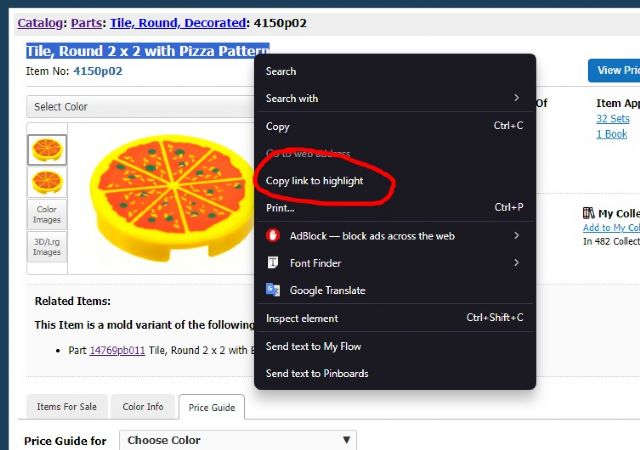Viewport: 640px width, 450px height.
Task: Select the first pizza tile thumbnail
Action: click(x=47, y=150)
